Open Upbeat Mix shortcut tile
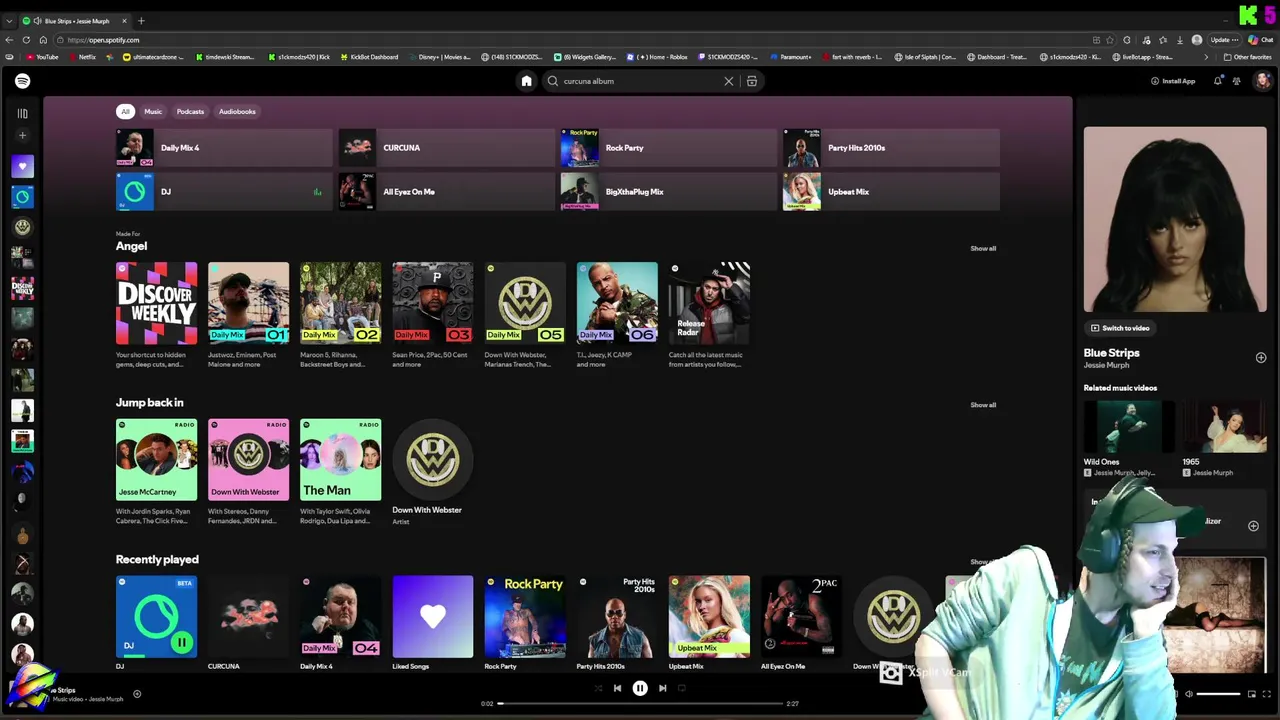Screen dimensions: 1280x720 click(890, 192)
